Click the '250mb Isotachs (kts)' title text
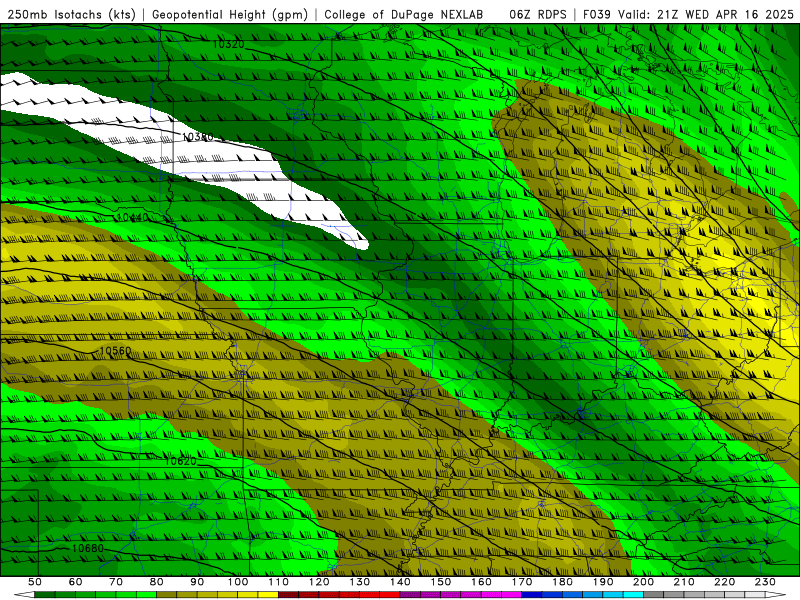800x600 pixels. [x=71, y=15]
